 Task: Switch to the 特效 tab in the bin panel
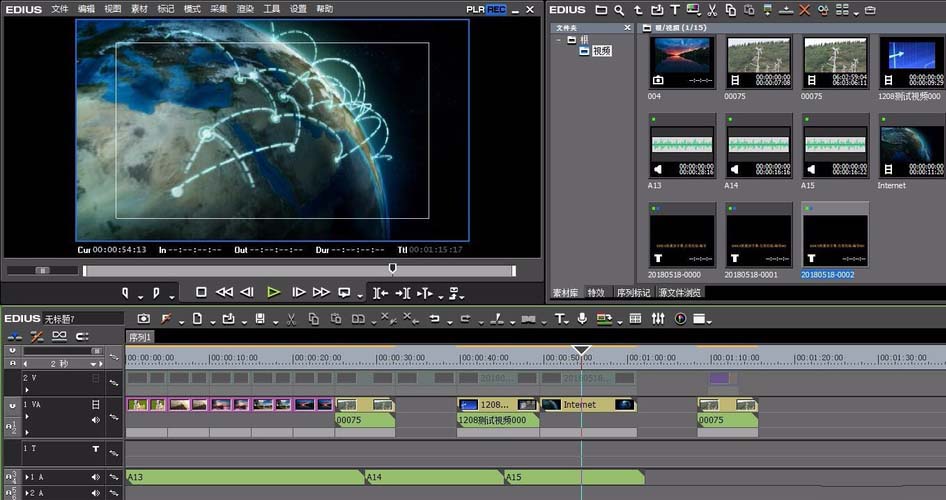(596, 293)
